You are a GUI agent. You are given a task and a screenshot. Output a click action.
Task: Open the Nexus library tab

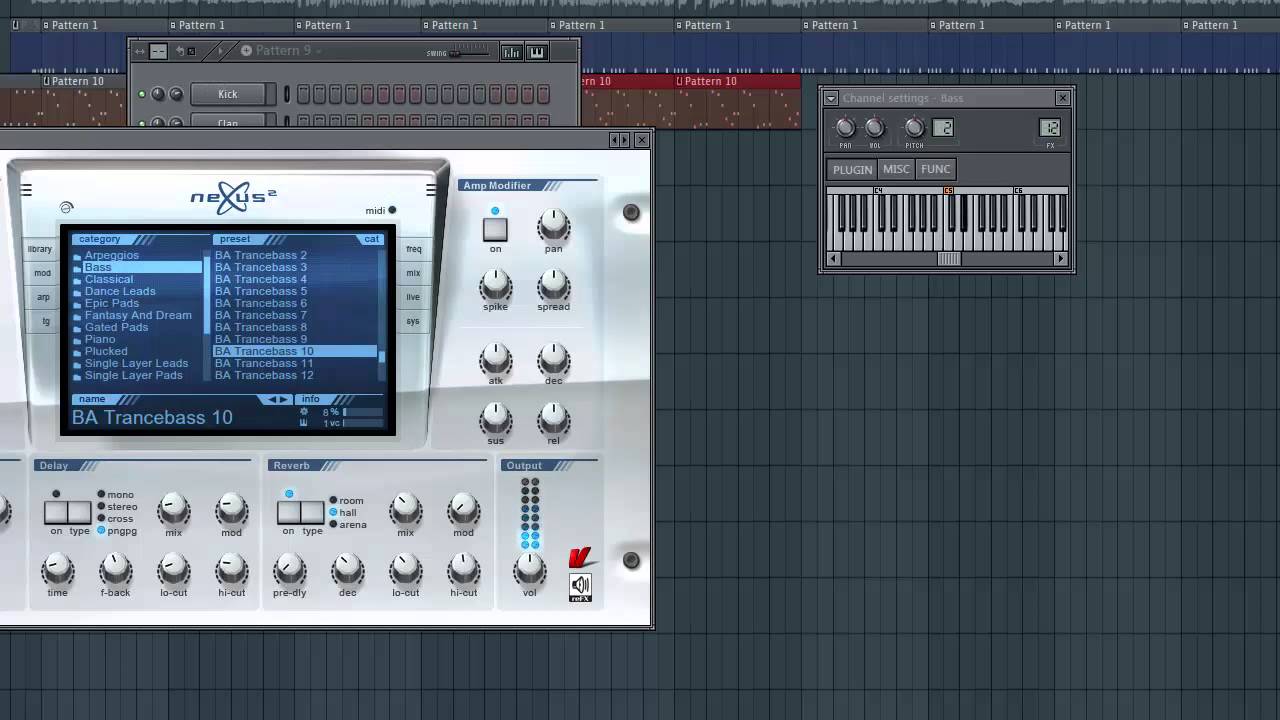coord(40,249)
